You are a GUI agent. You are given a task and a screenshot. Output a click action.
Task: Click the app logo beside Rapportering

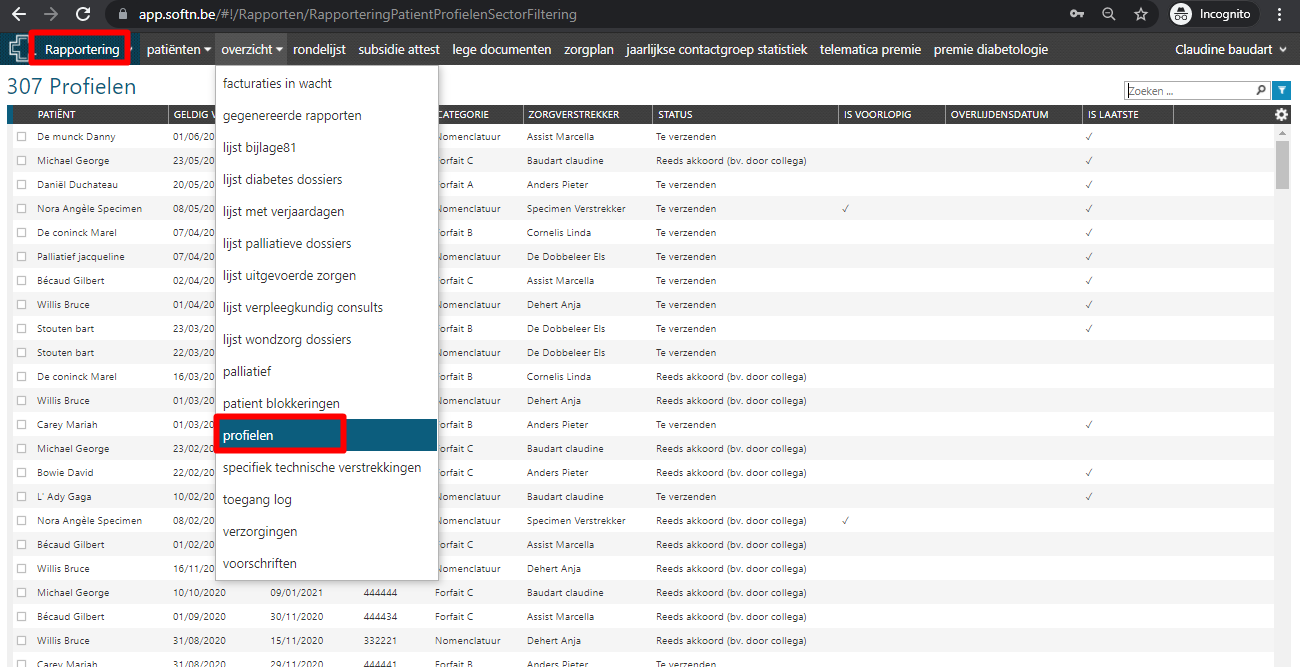18,49
